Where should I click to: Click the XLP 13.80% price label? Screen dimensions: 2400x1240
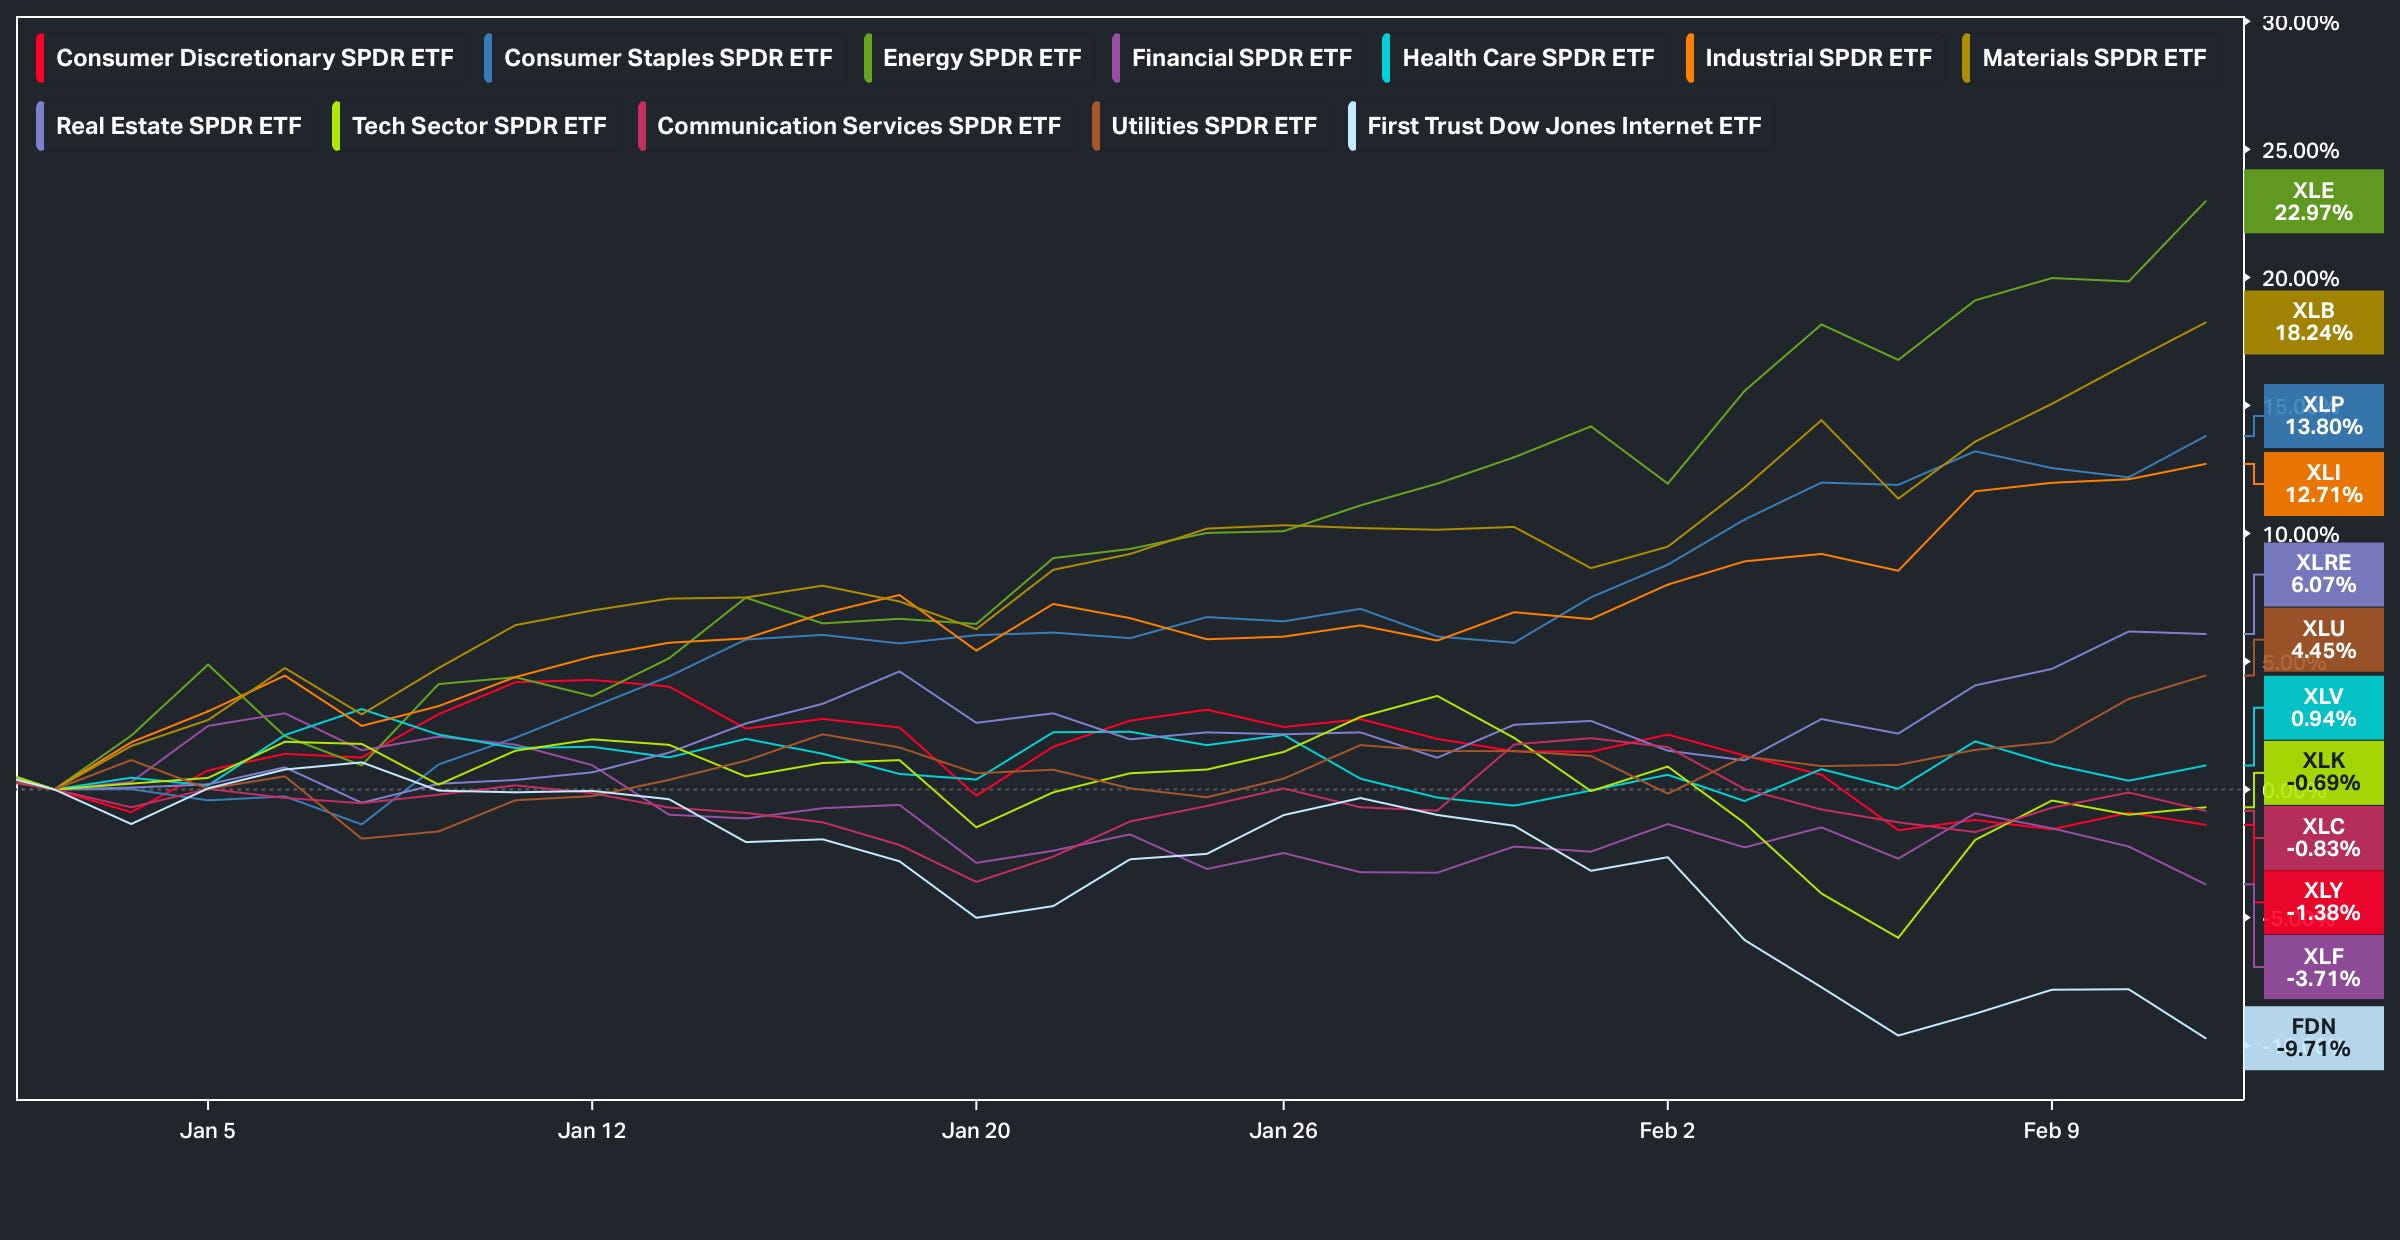click(2323, 415)
